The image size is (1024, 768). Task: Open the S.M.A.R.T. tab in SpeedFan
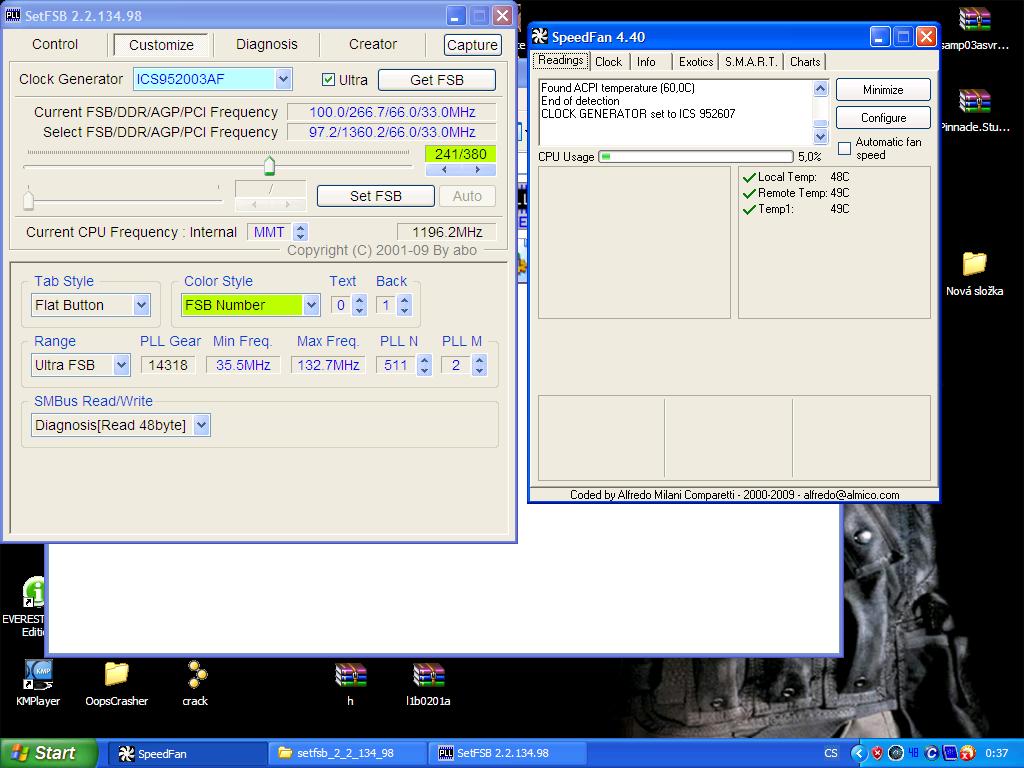tap(750, 62)
